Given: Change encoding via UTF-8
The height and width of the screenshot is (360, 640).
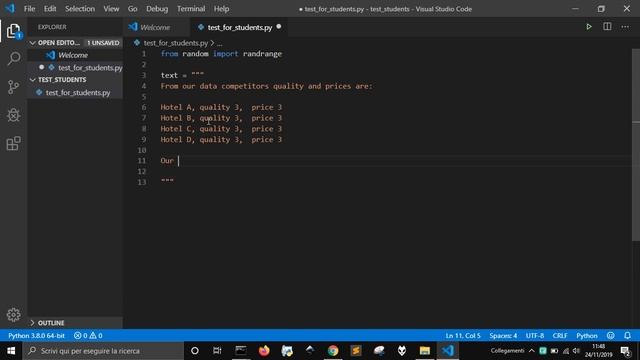Looking at the screenshot, I should pyautogui.click(x=535, y=336).
